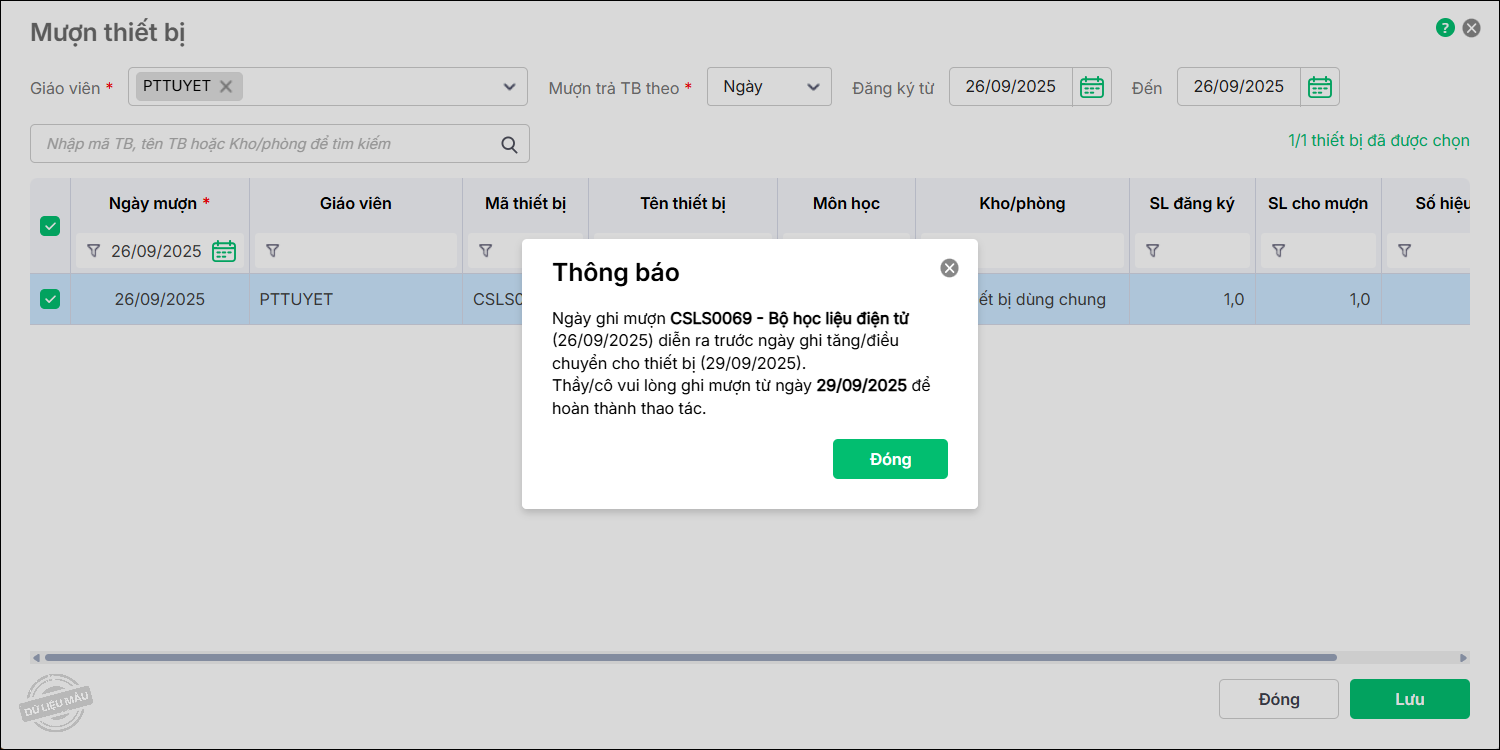Uncheck the row checkbox for 26/09/2025
The width and height of the screenshot is (1500, 750).
pos(50,299)
